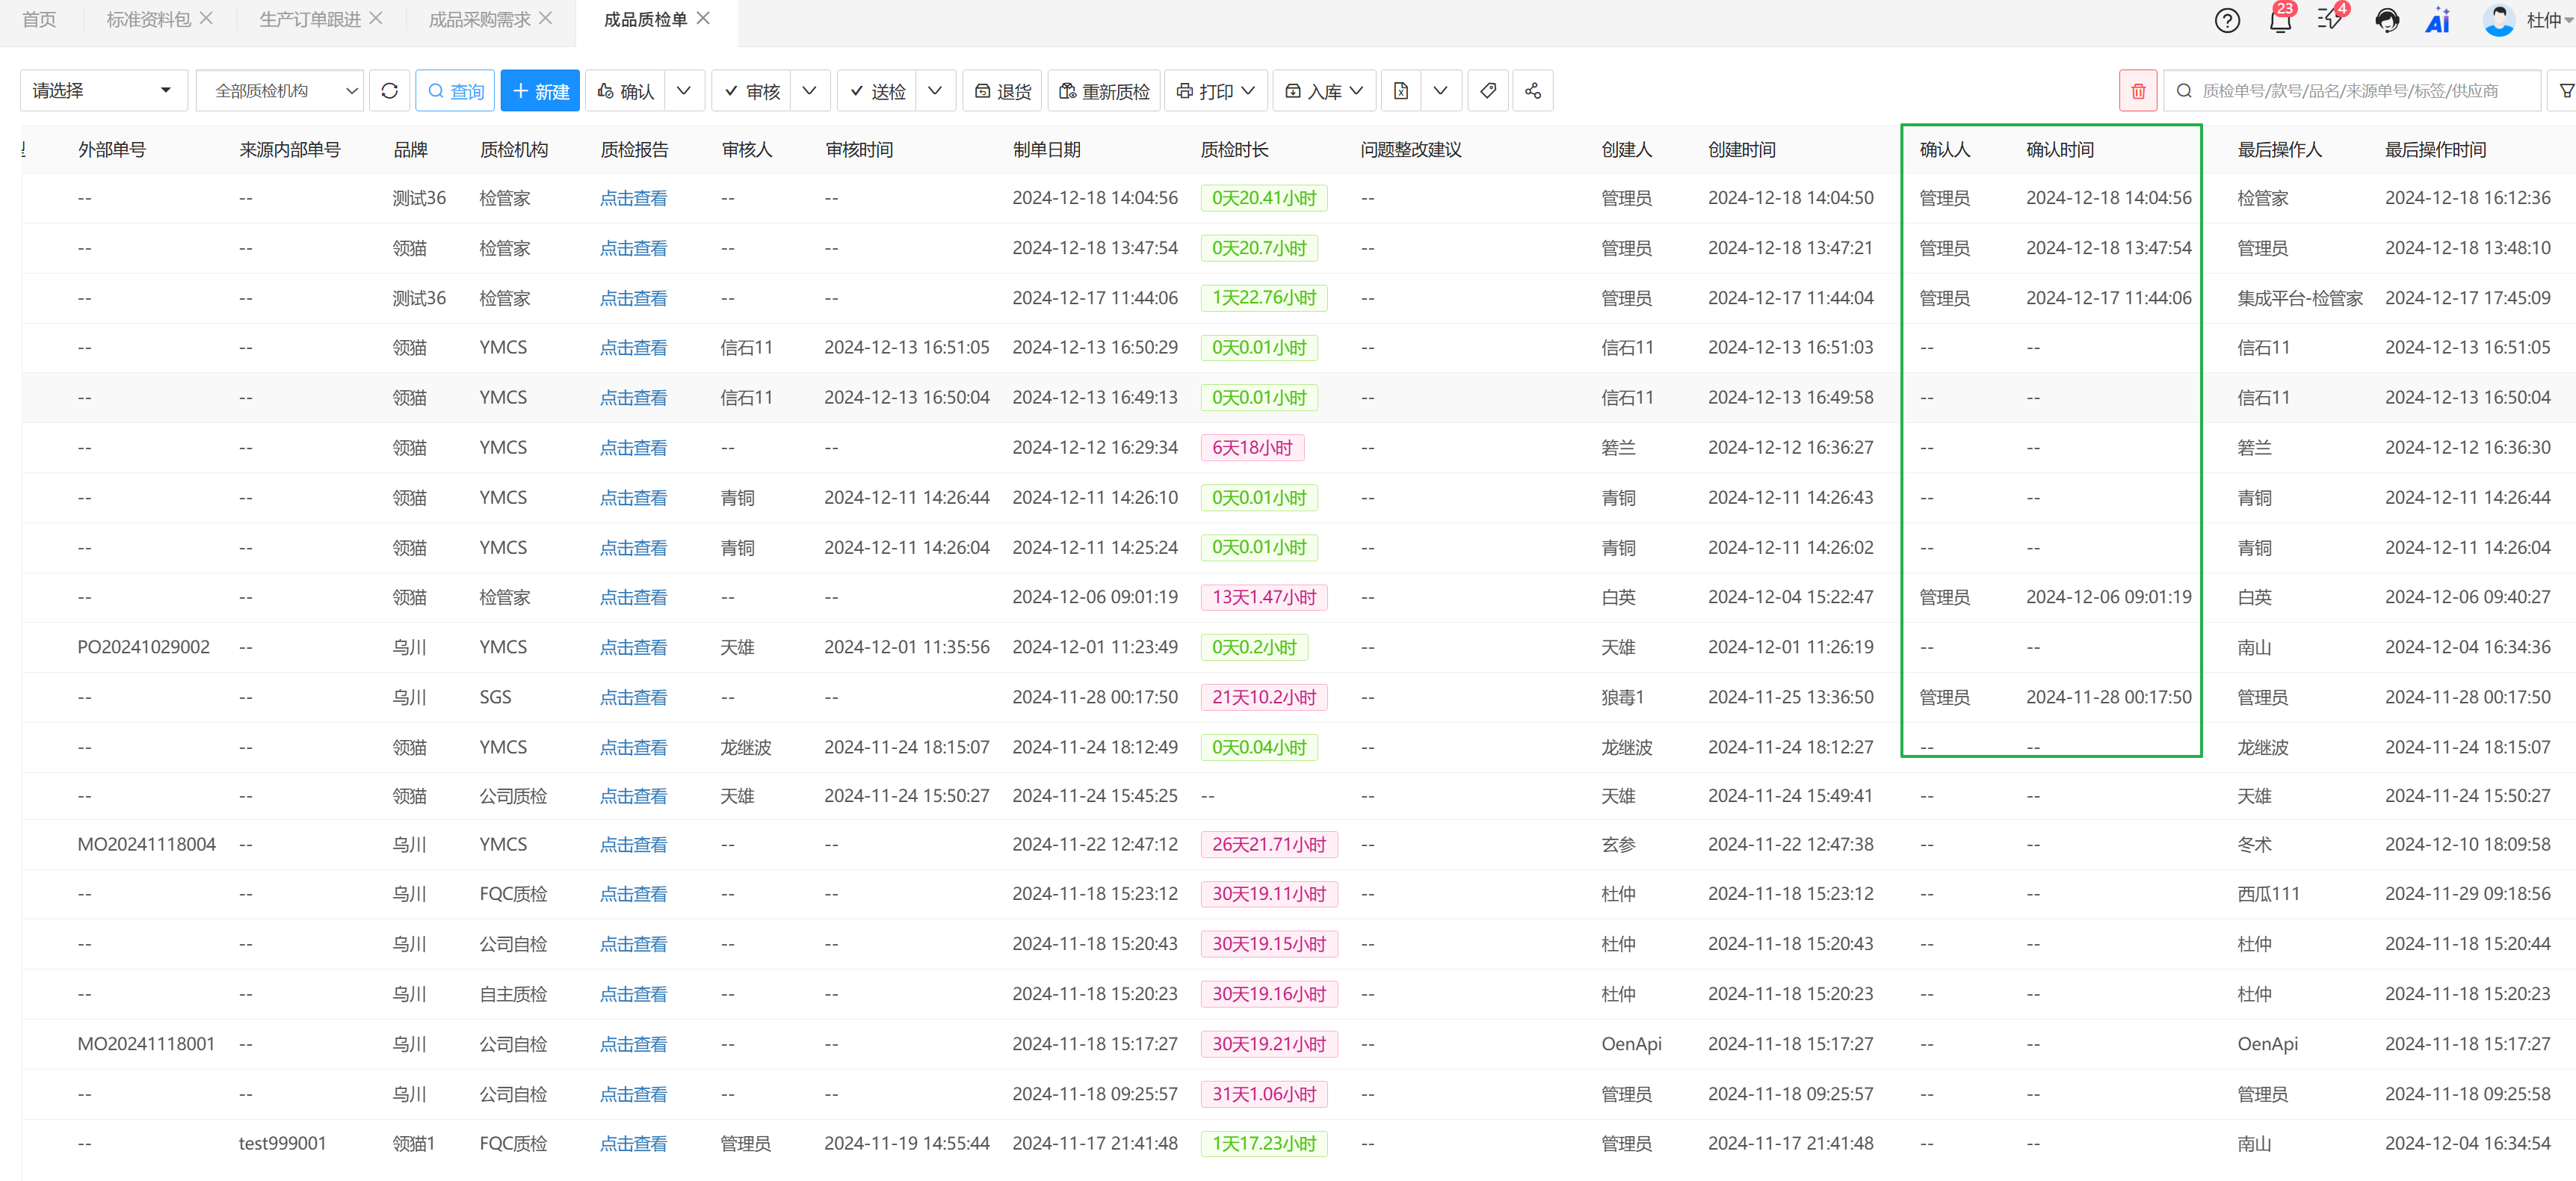Image resolution: width=2576 pixels, height=1181 pixels.
Task: Click the refresh icon beside 全部质检机构
Action: 389,91
